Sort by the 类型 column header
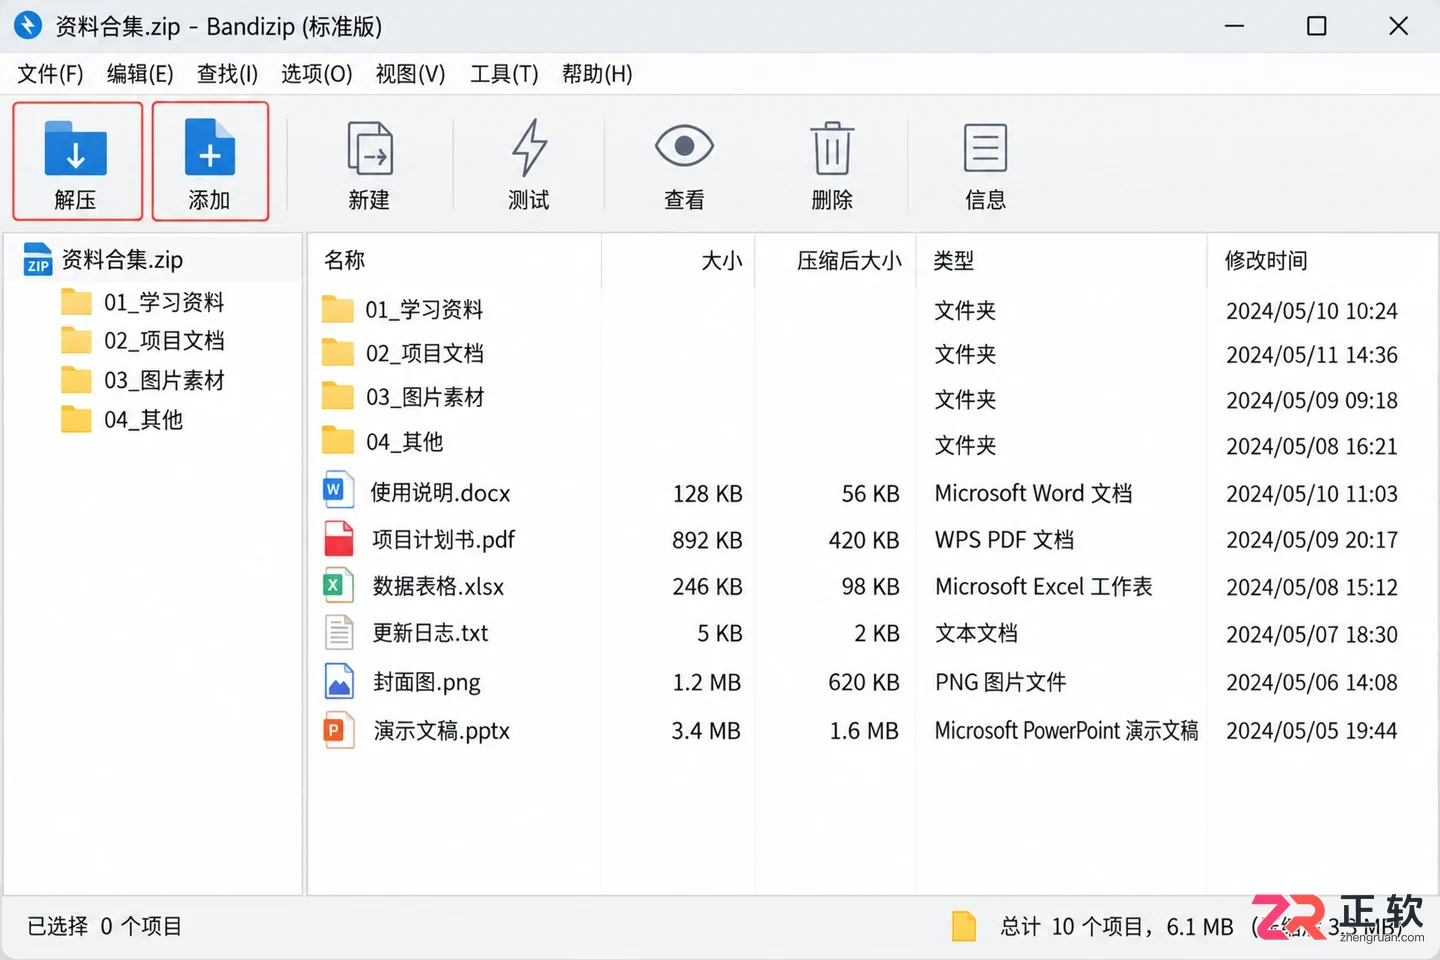The height and width of the screenshot is (960, 1440). point(1062,261)
